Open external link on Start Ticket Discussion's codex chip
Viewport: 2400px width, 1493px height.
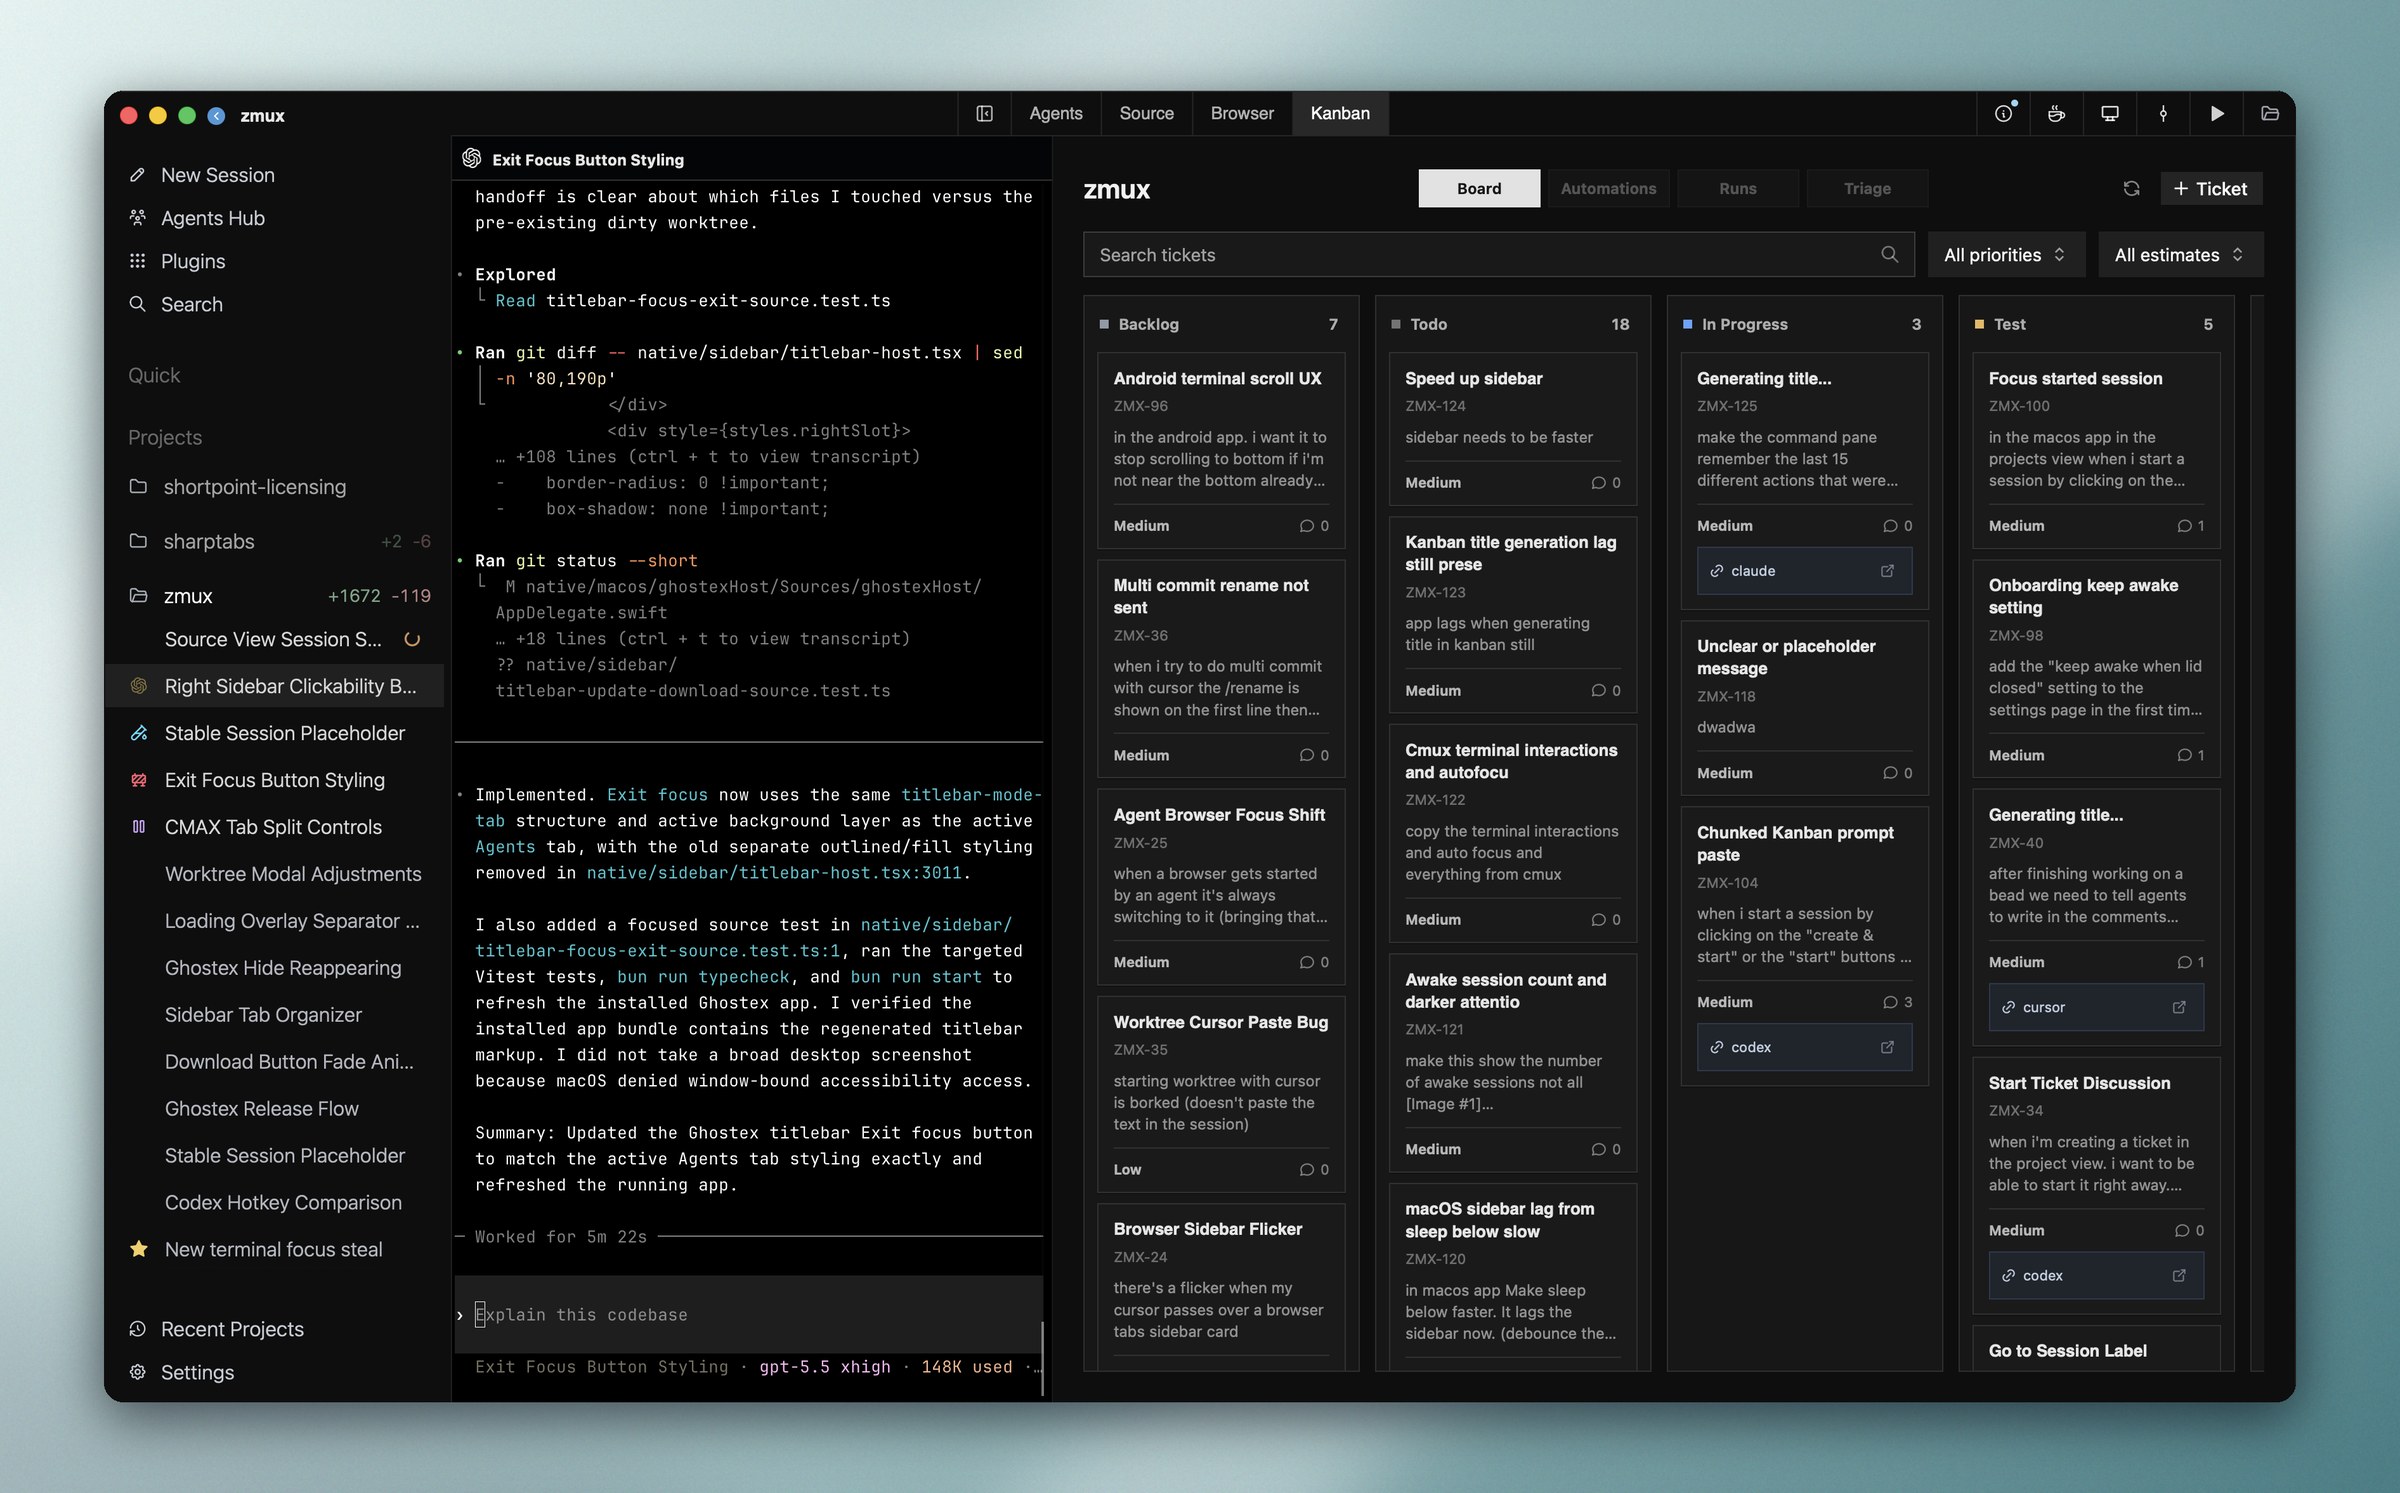tap(2179, 1276)
